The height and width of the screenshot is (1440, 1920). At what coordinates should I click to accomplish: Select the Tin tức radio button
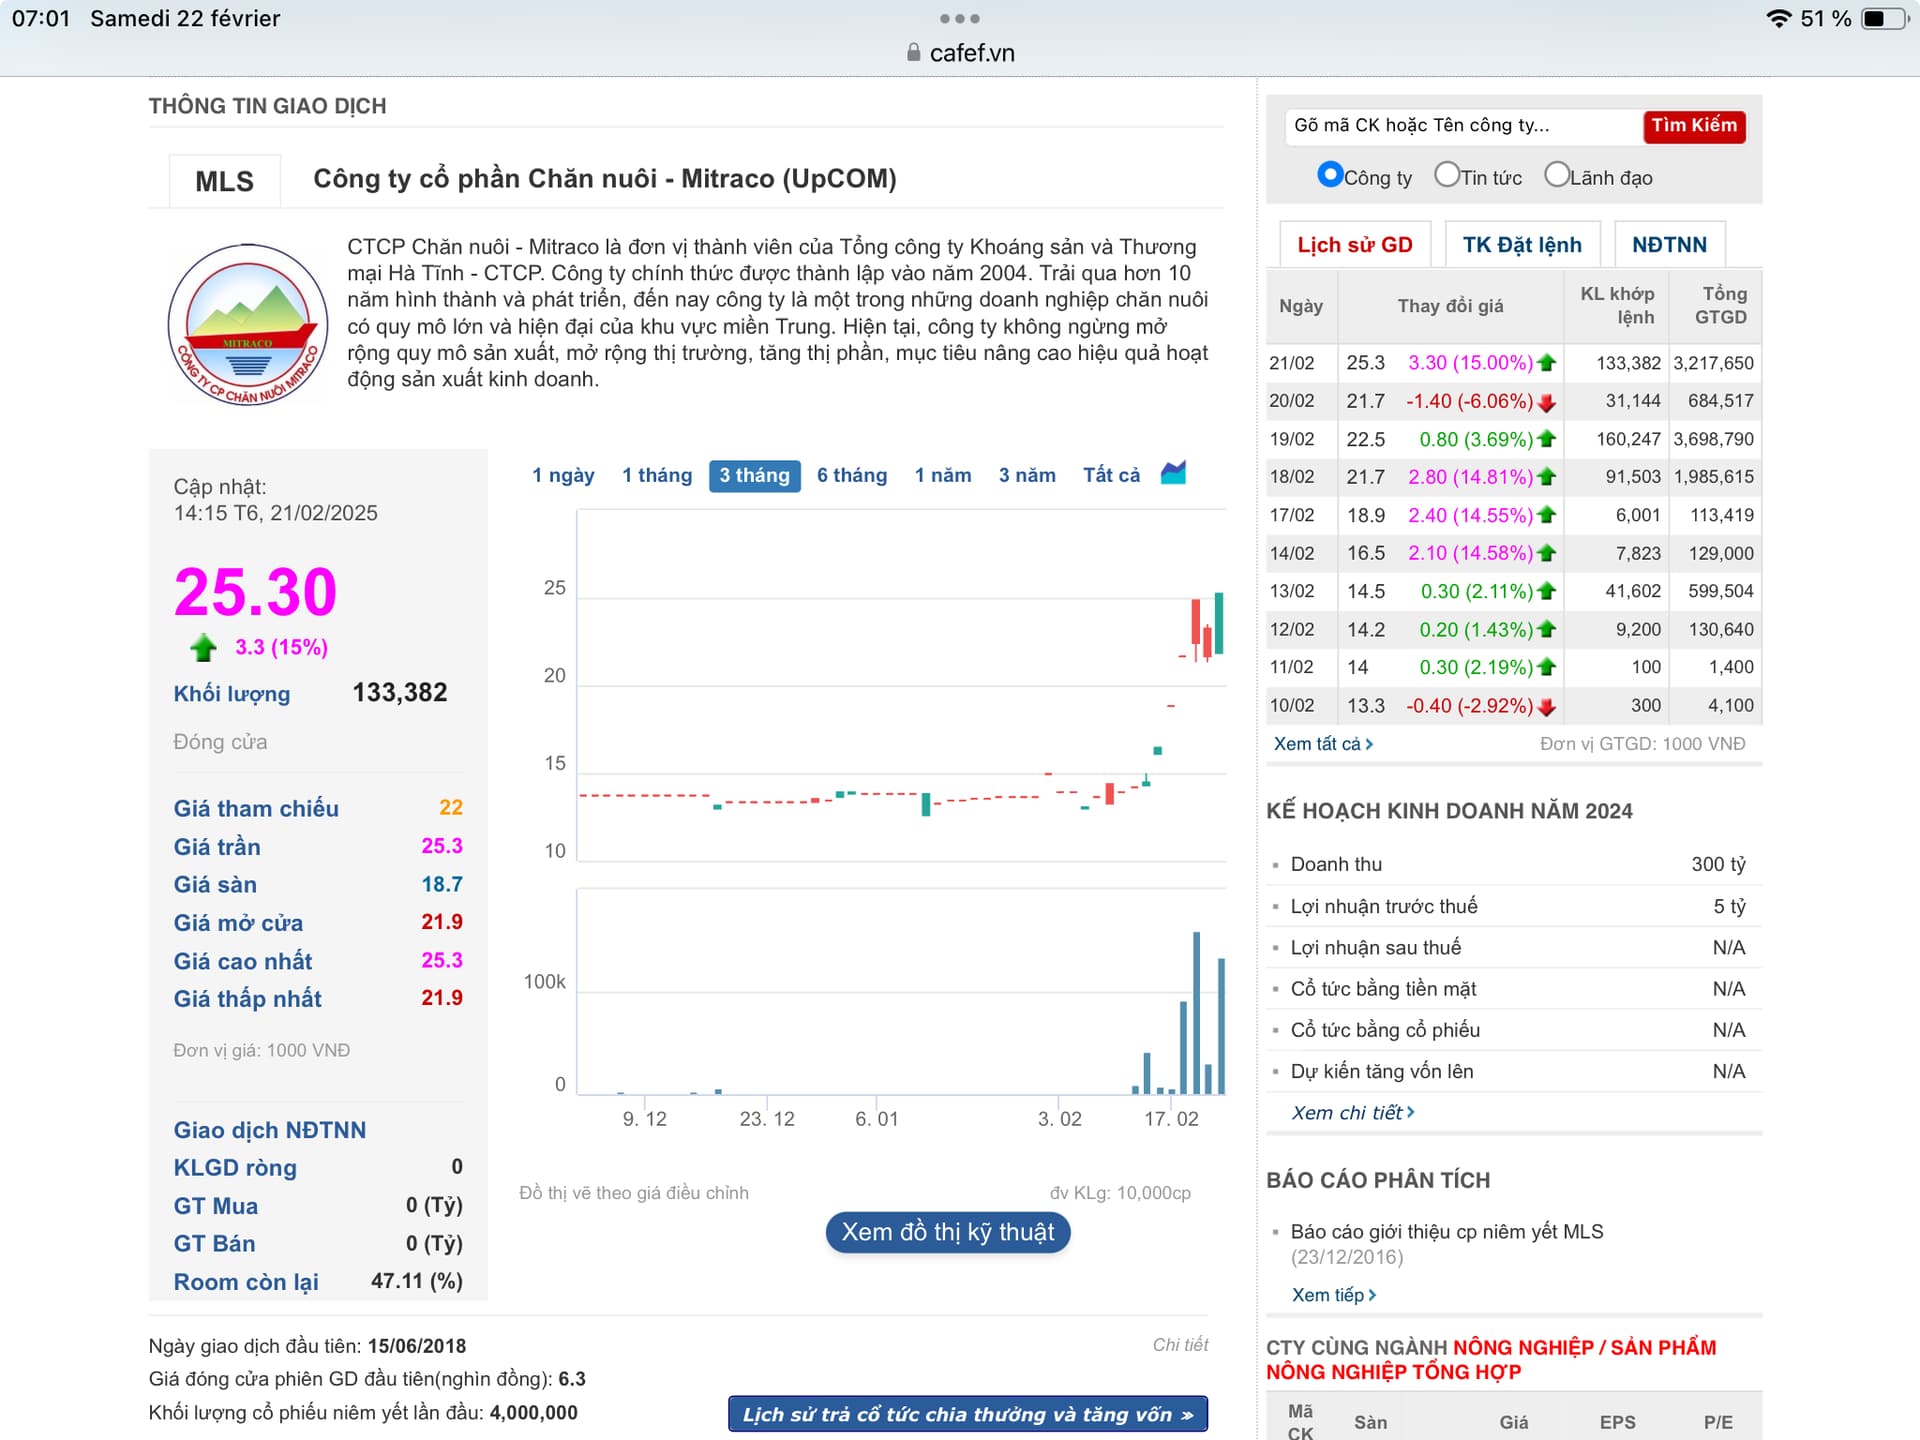pos(1446,175)
